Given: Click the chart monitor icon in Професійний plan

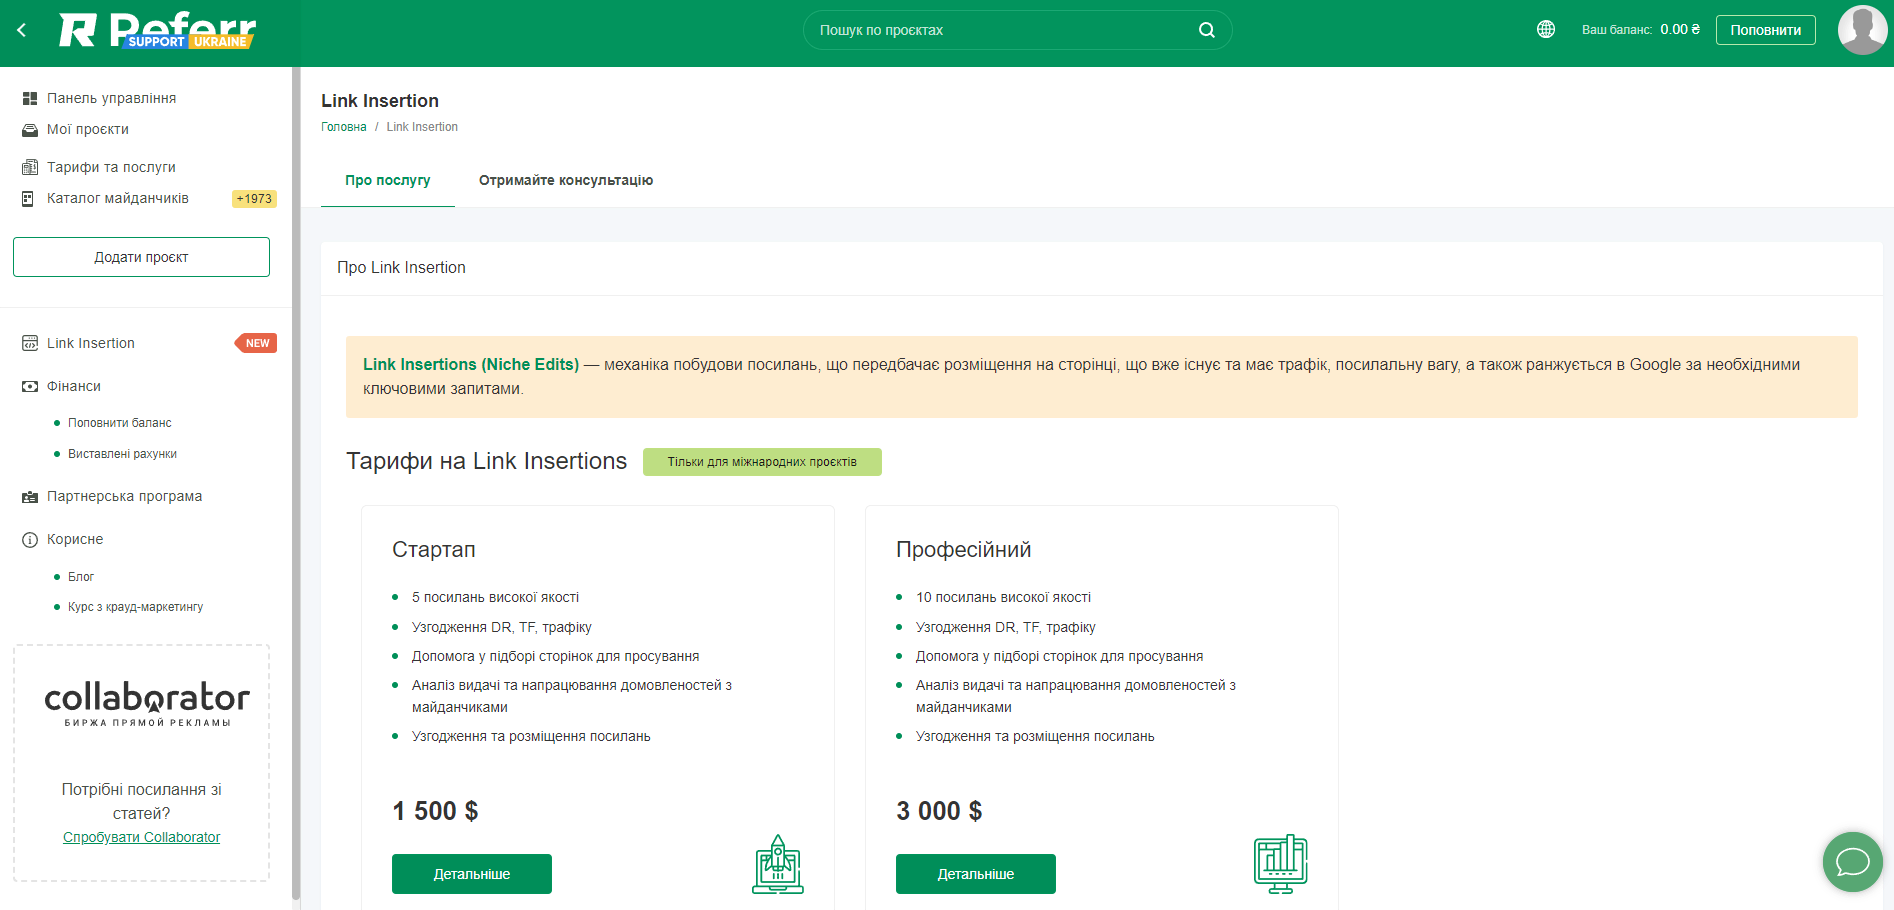Looking at the screenshot, I should [x=1280, y=864].
